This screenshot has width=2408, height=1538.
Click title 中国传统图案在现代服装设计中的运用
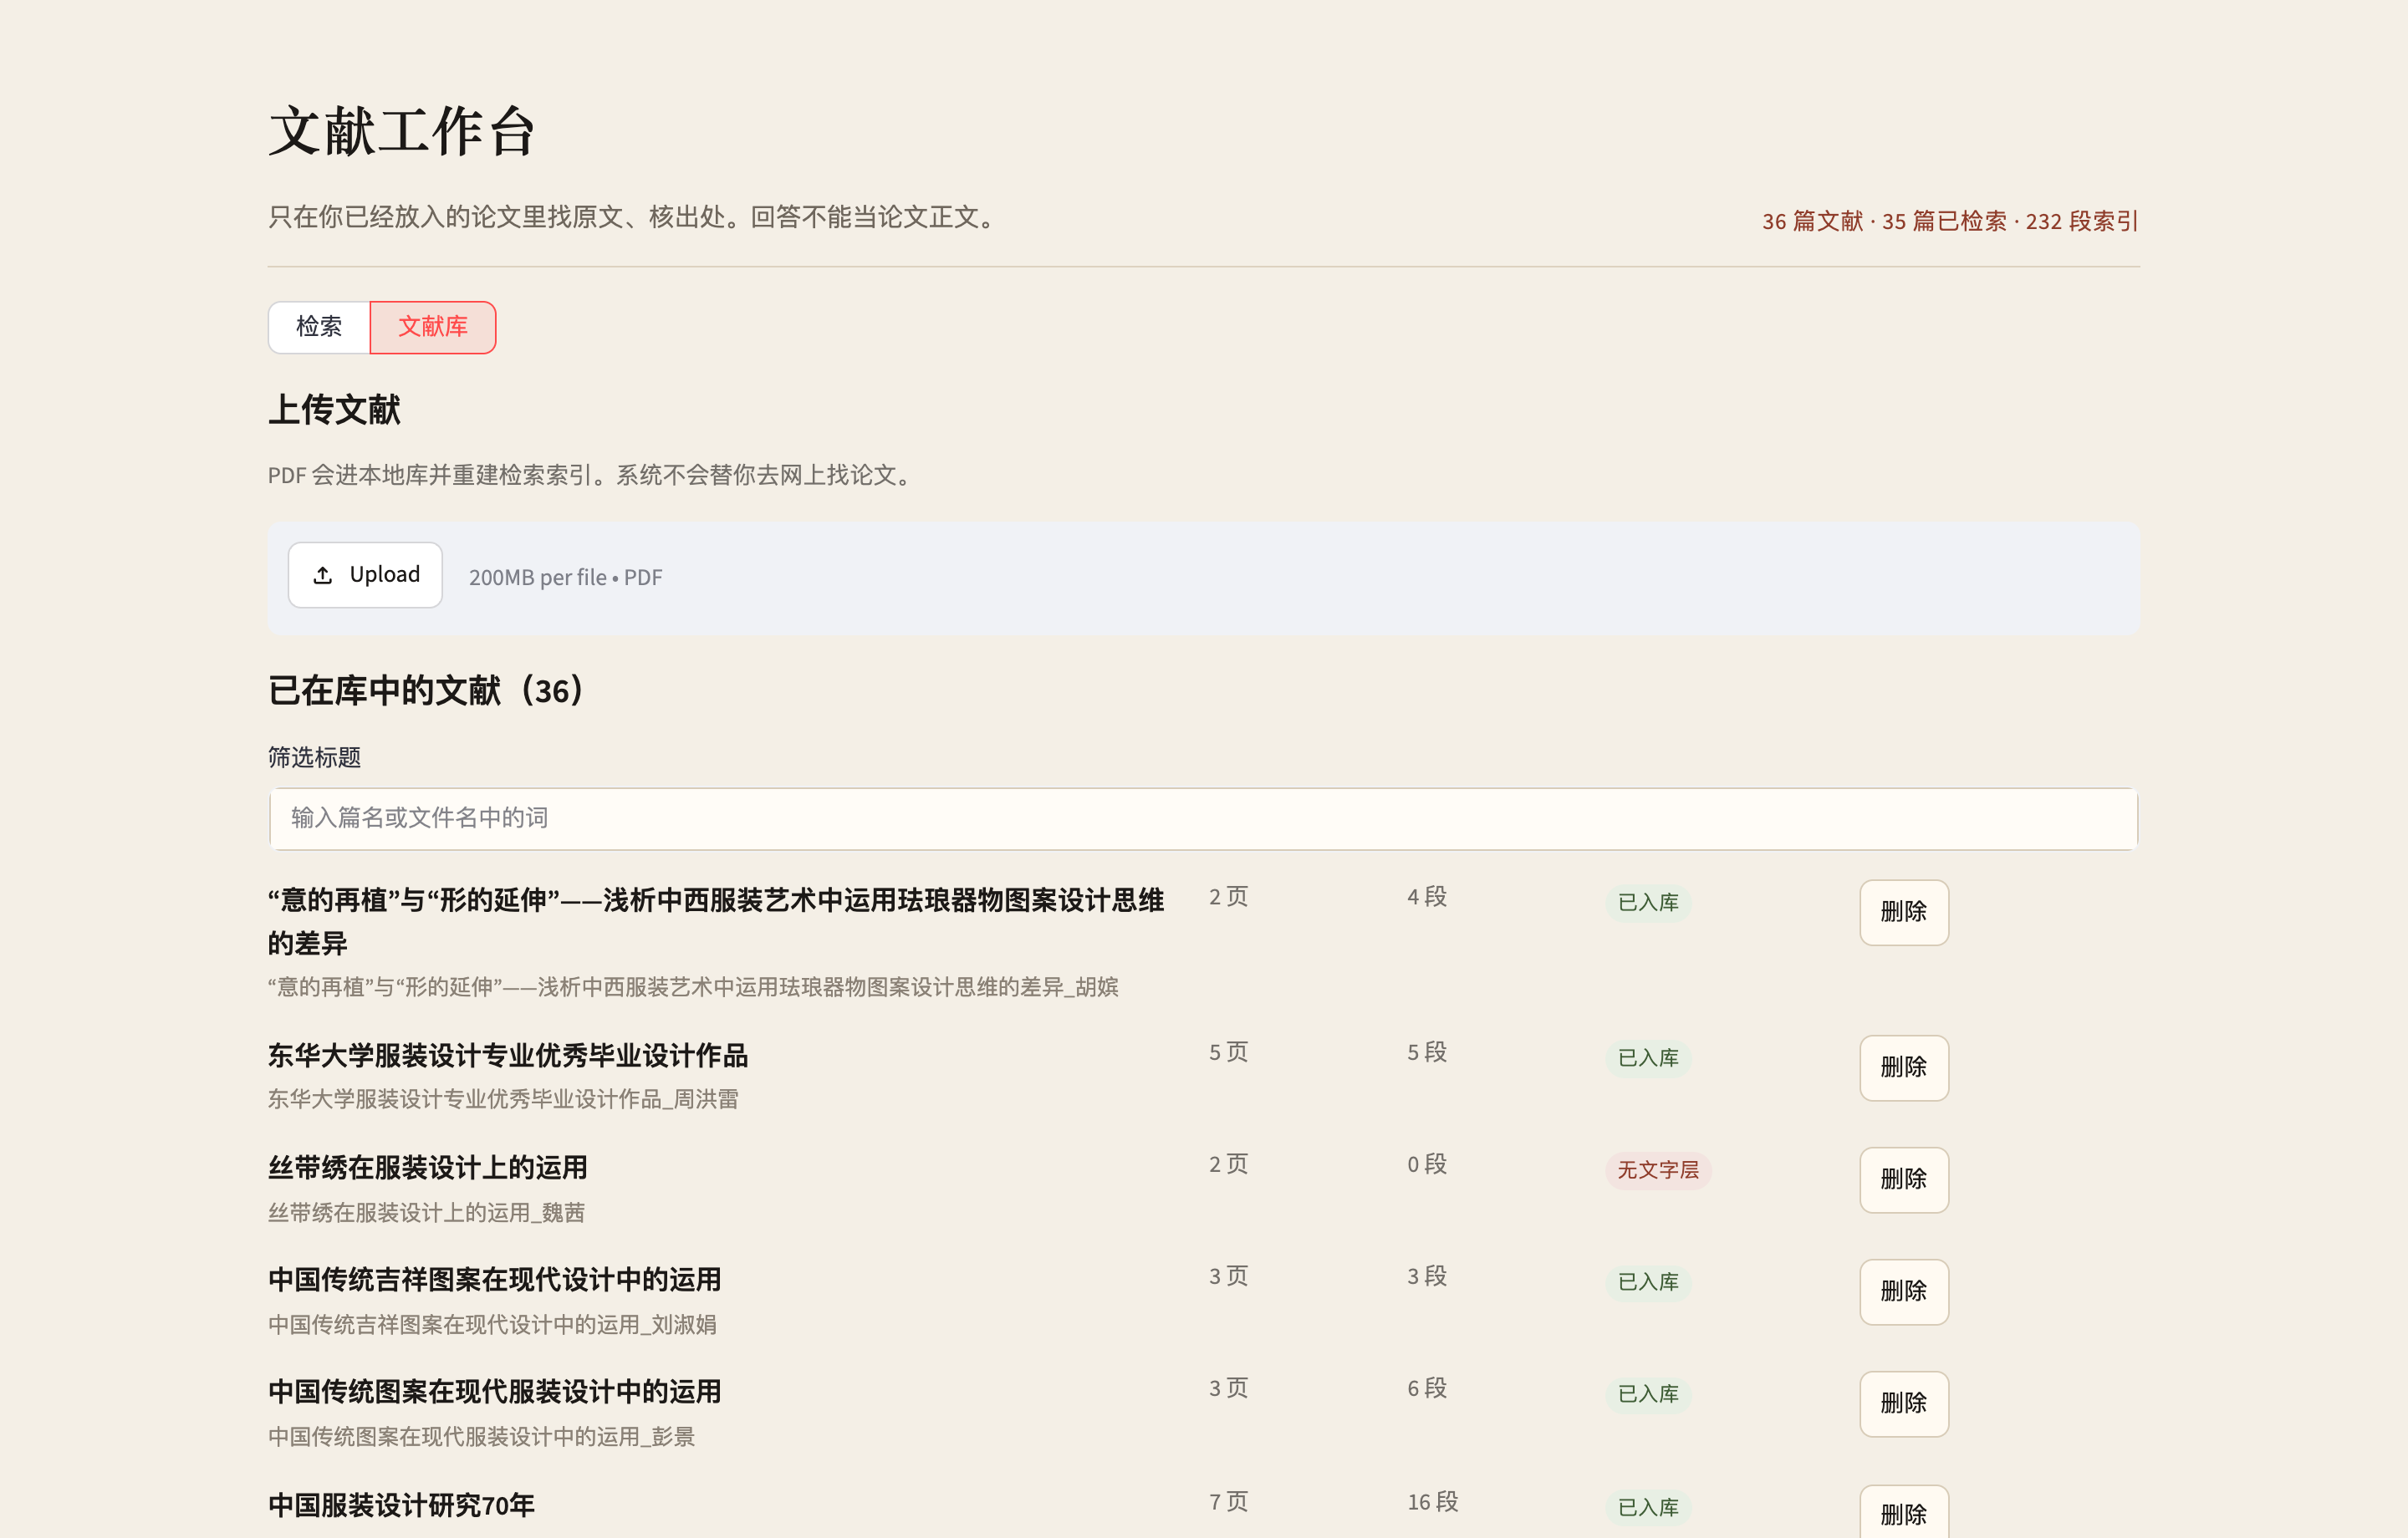[x=494, y=1391]
